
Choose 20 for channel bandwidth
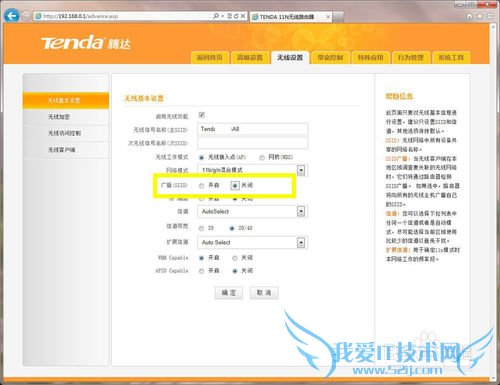pos(201,228)
